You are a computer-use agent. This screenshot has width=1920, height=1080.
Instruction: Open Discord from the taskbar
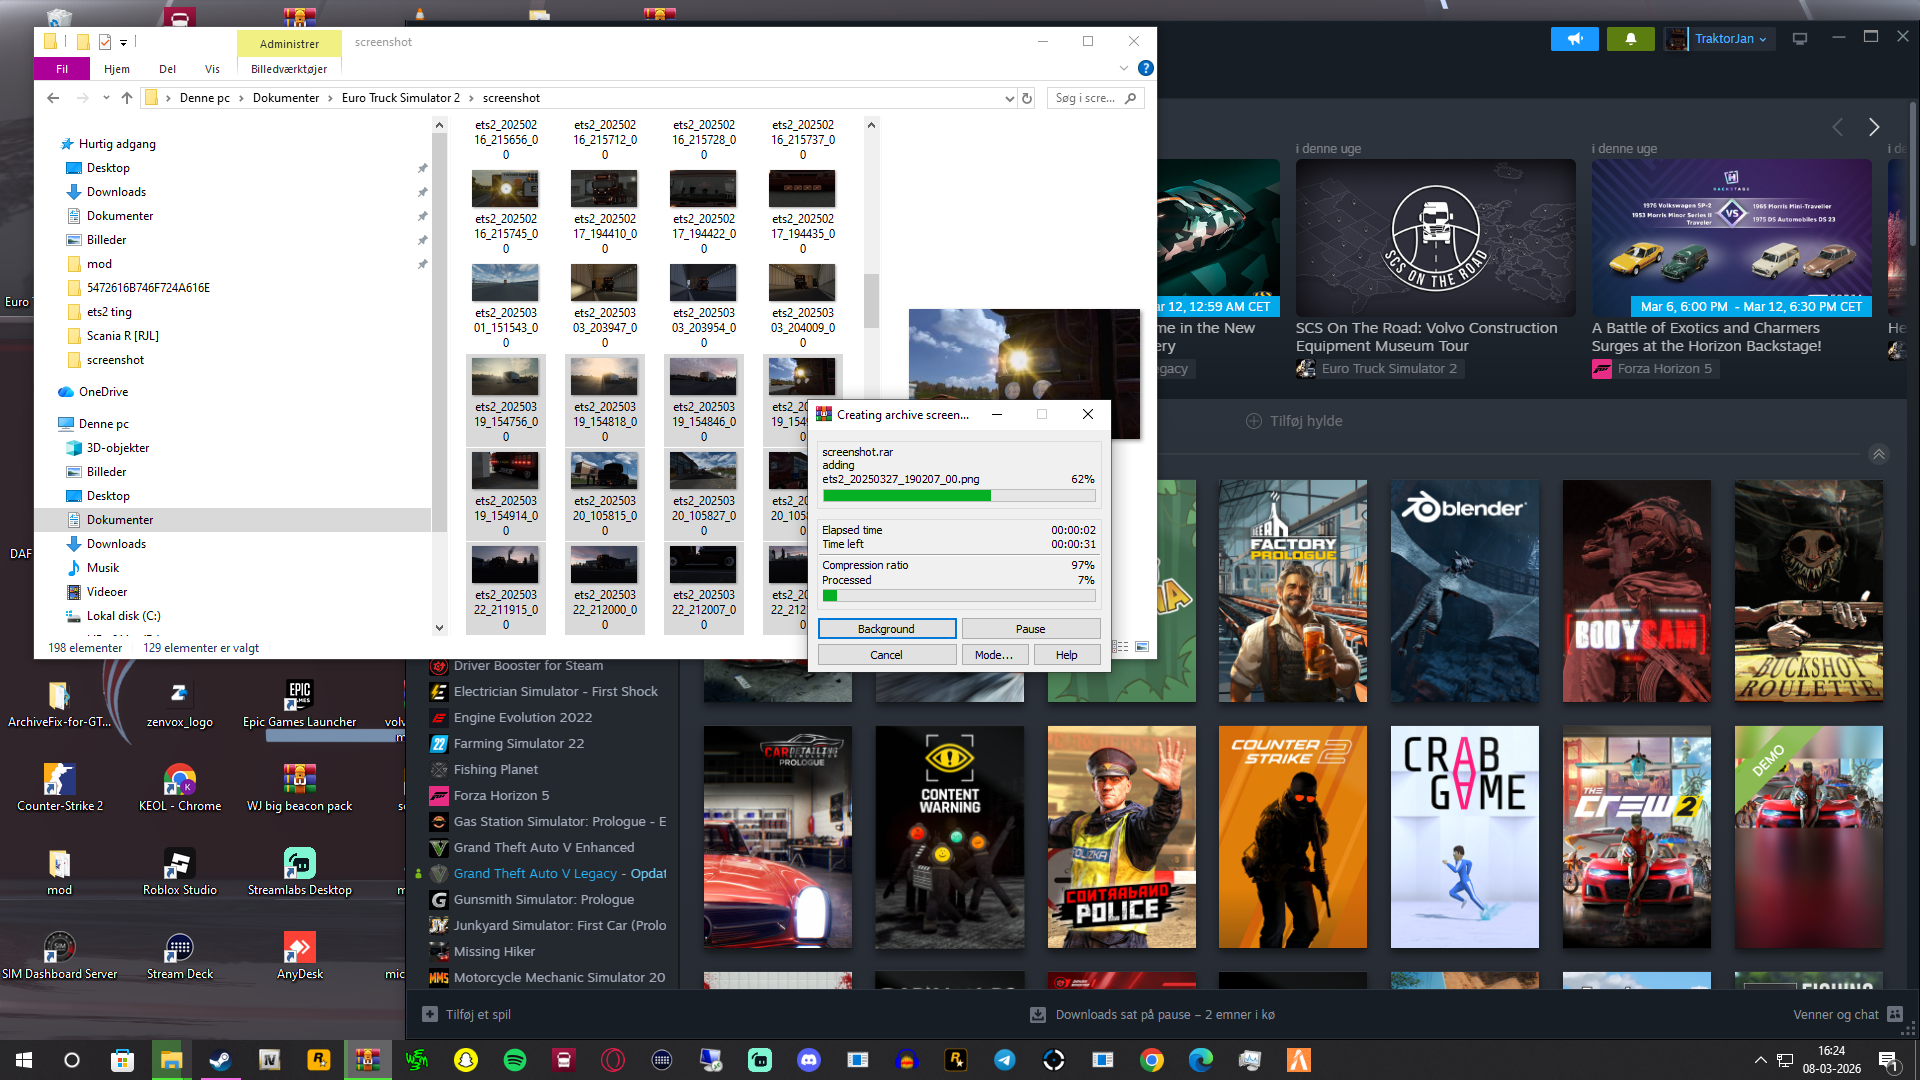click(809, 1060)
